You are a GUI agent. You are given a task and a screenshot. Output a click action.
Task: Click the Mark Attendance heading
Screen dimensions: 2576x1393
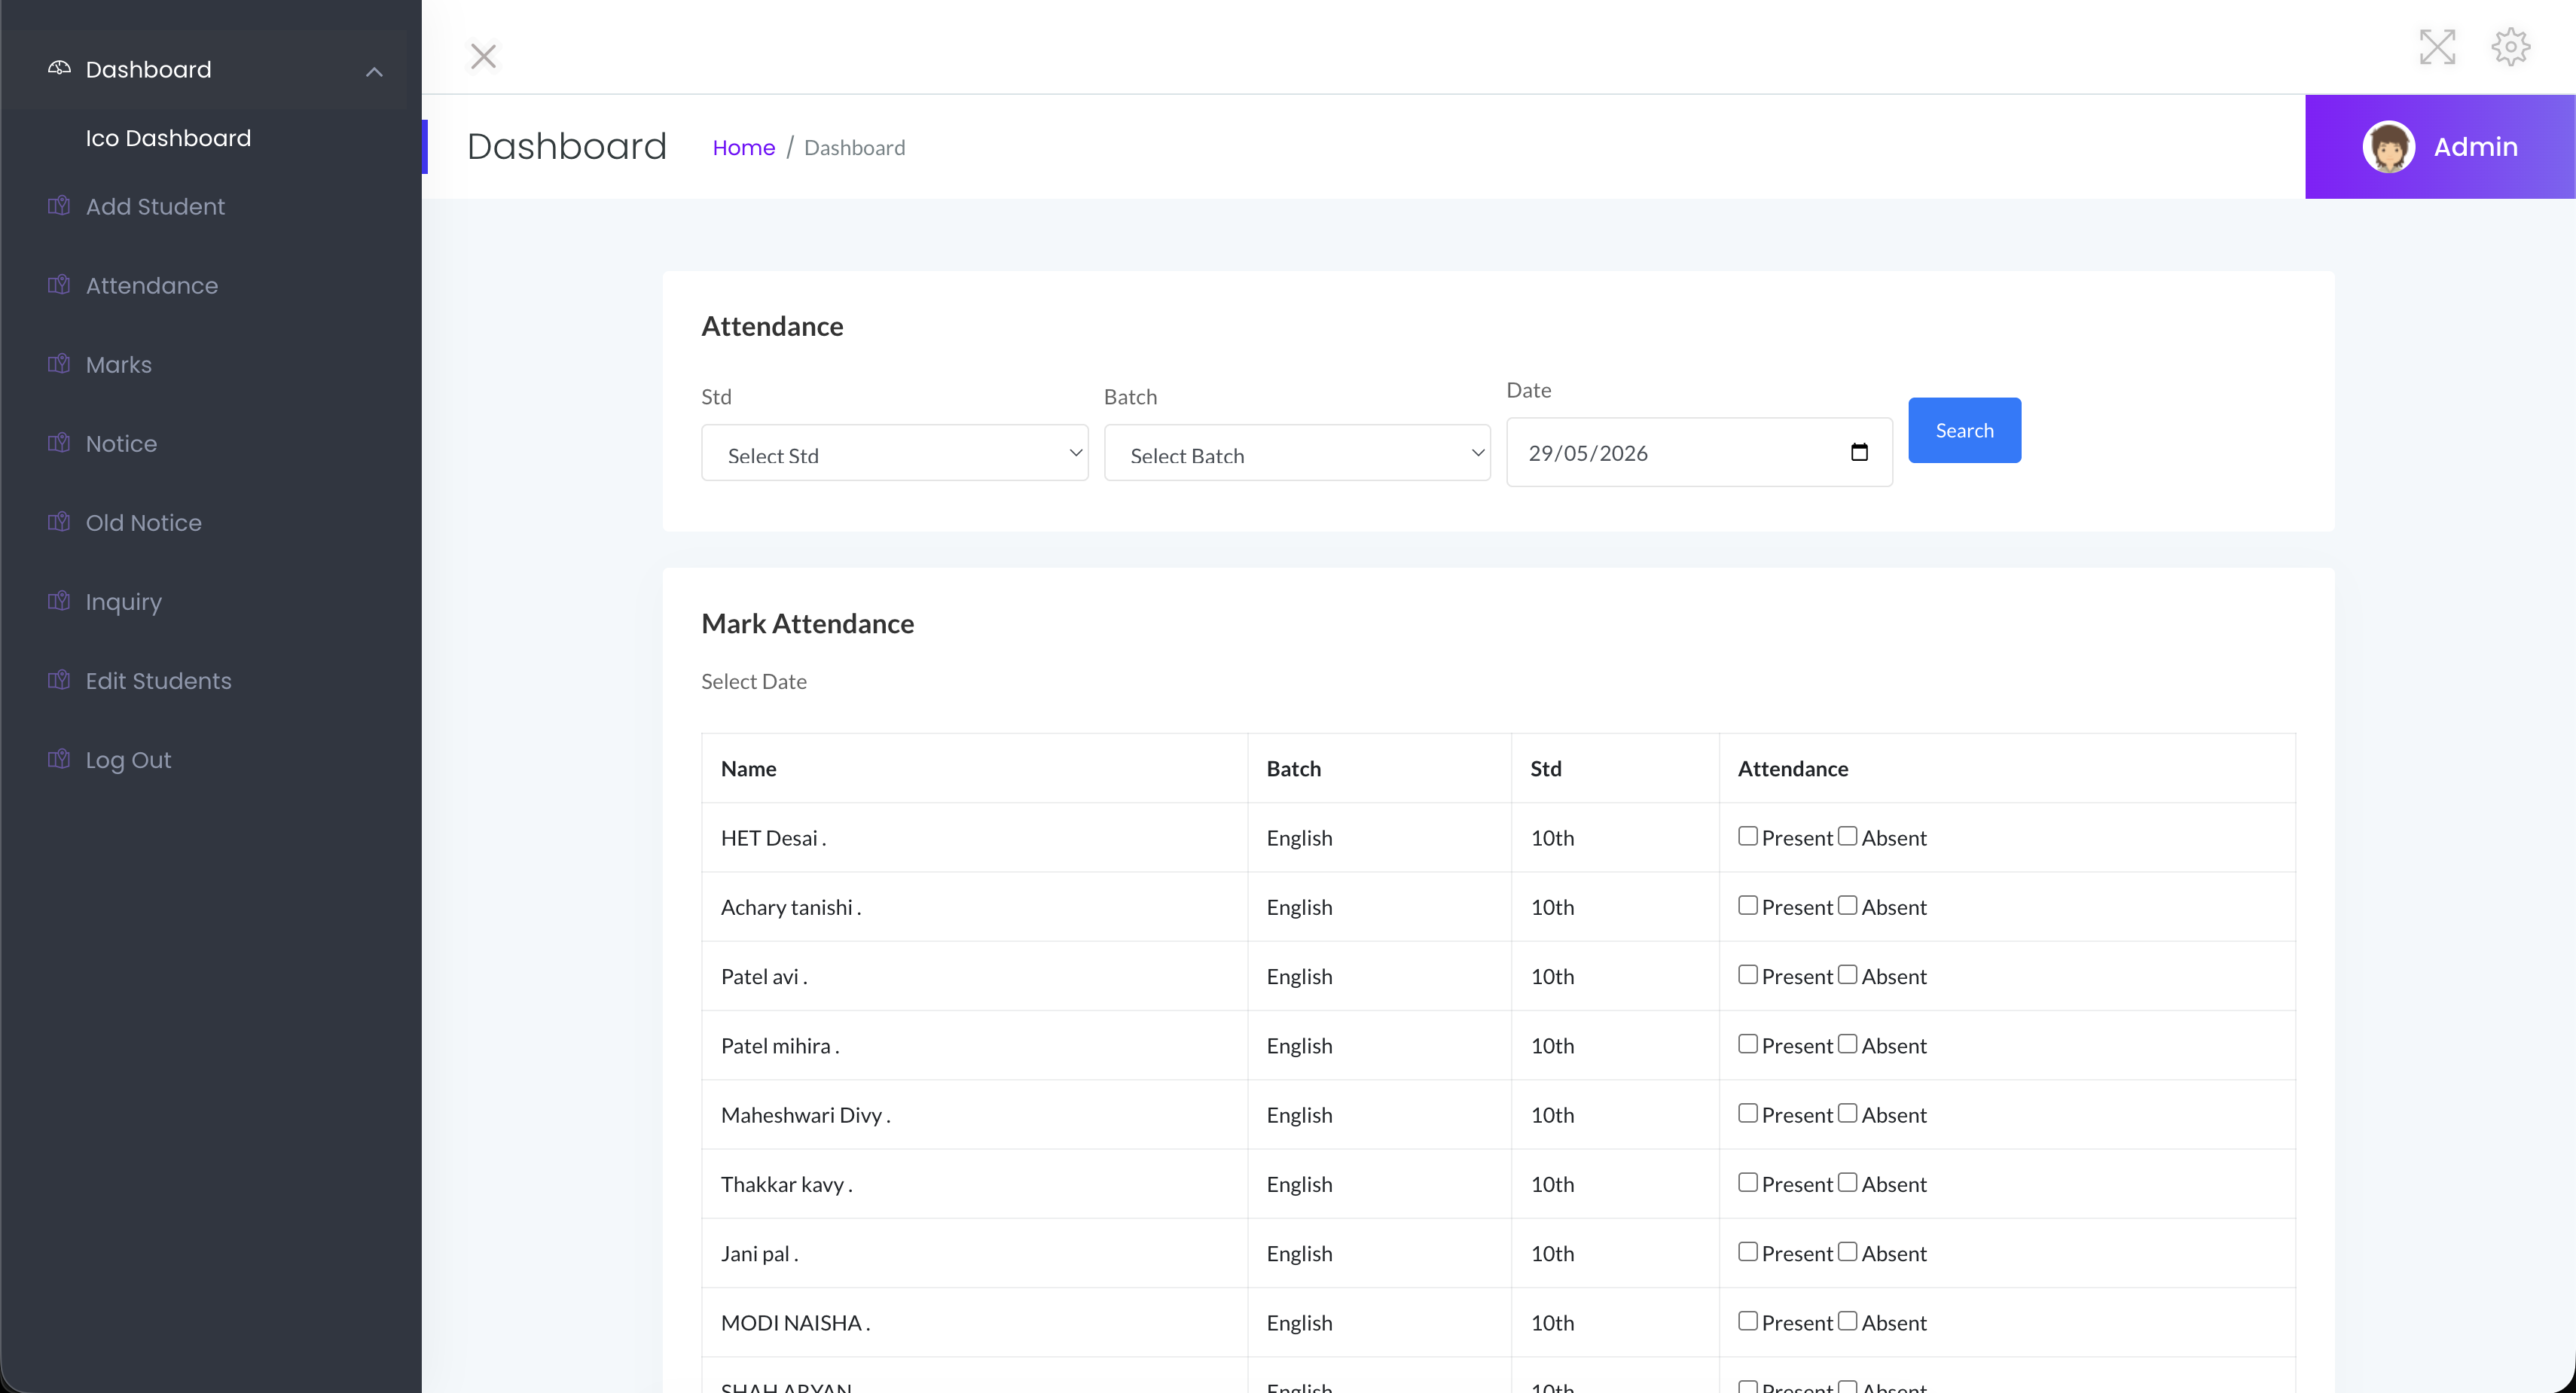coord(807,623)
